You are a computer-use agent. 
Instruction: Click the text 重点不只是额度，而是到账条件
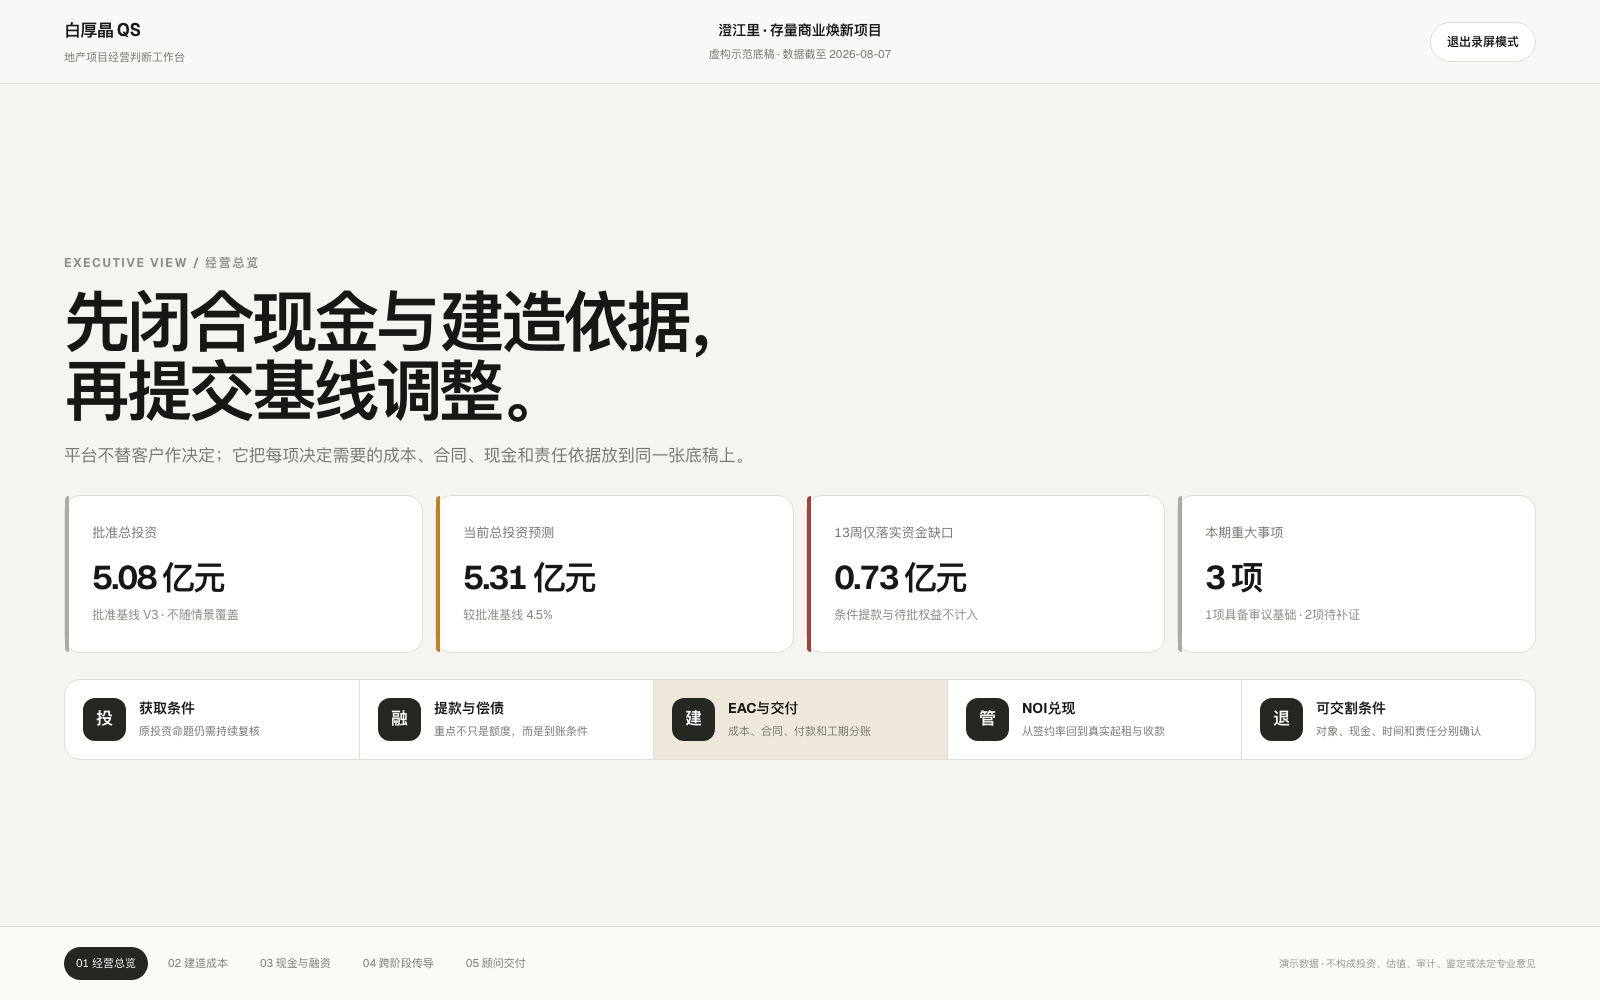(x=511, y=731)
